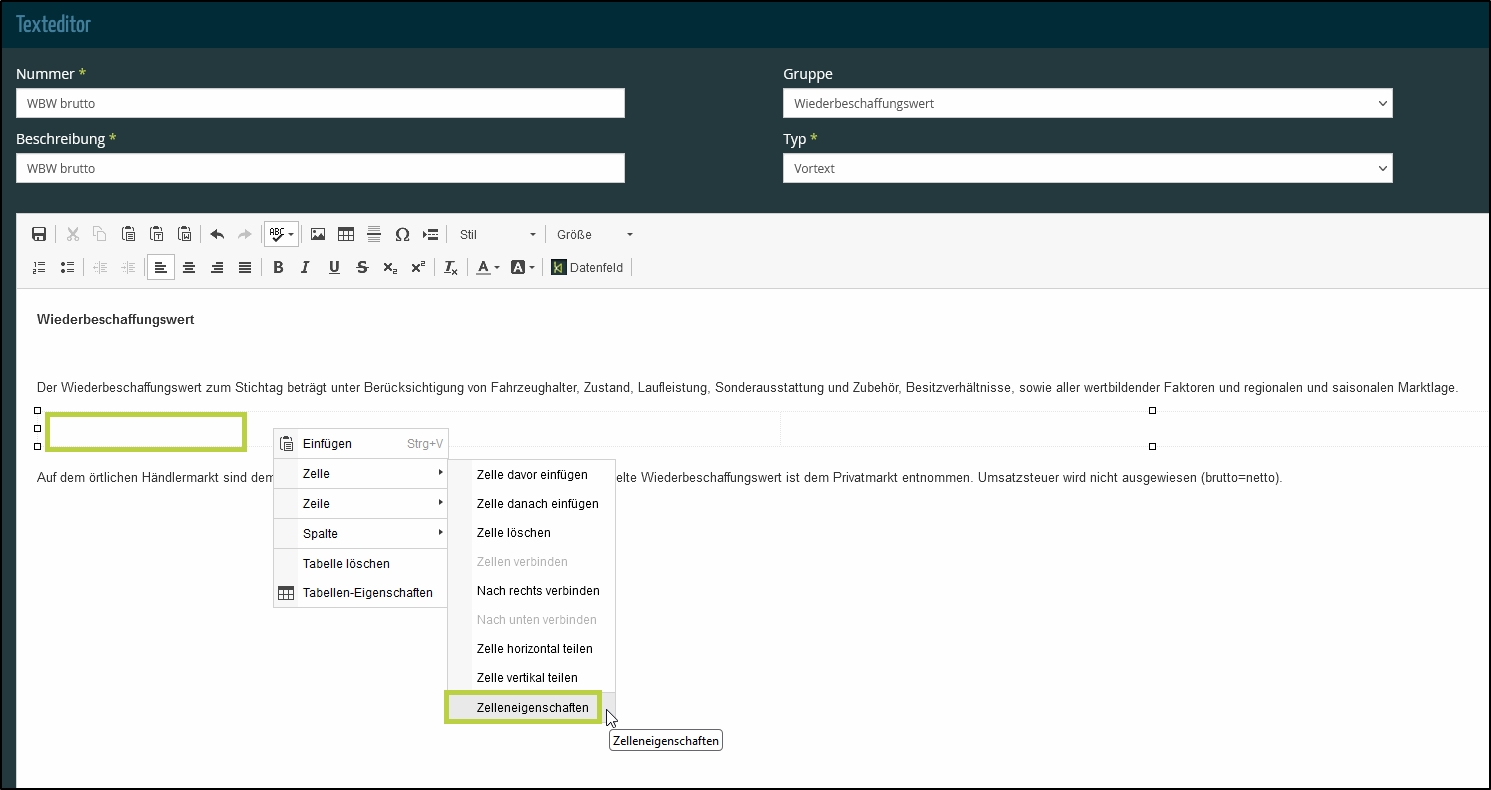Open the special character (Omega) tool
Image resolution: width=1491 pixels, height=790 pixels.
point(402,234)
